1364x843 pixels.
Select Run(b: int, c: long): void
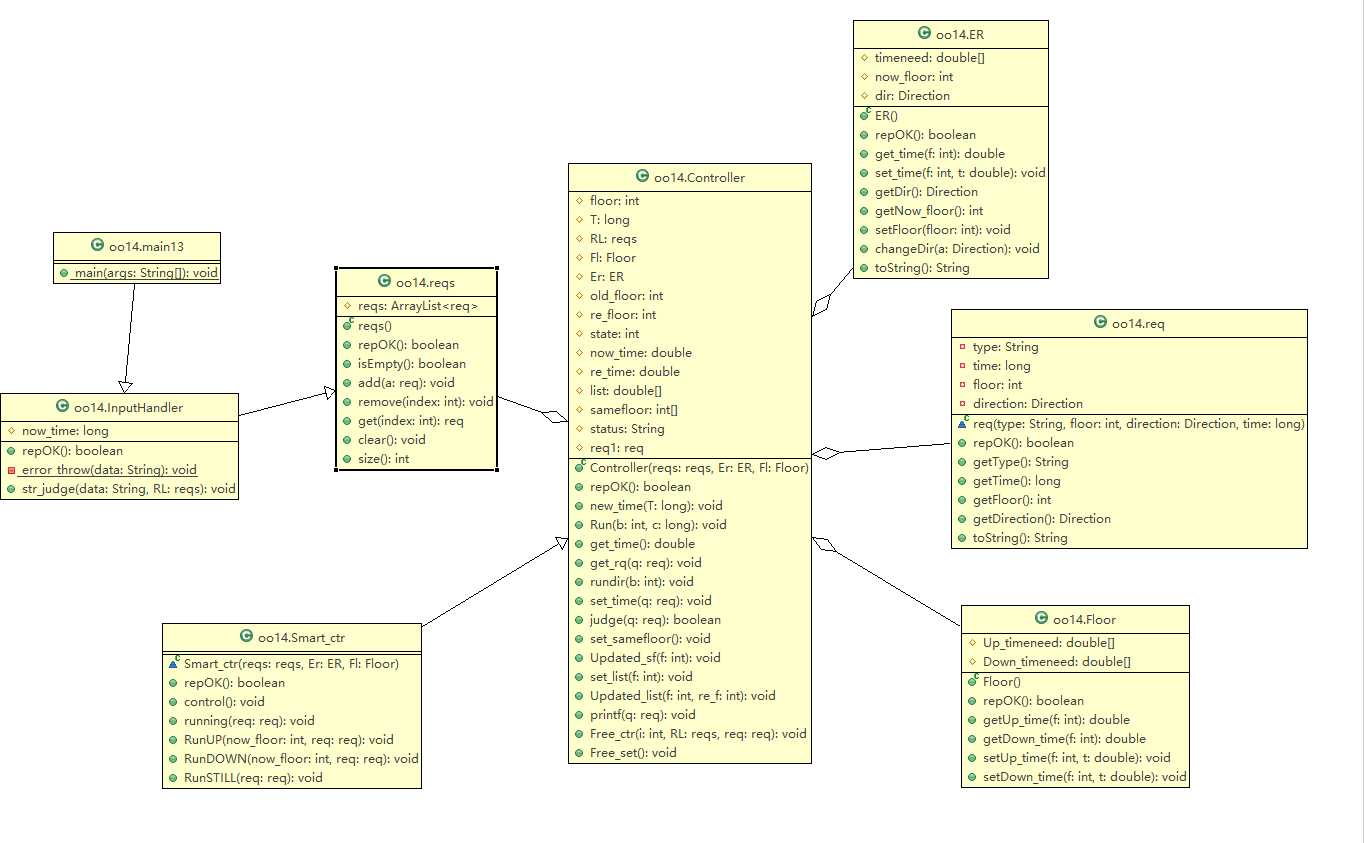pyautogui.click(x=658, y=525)
